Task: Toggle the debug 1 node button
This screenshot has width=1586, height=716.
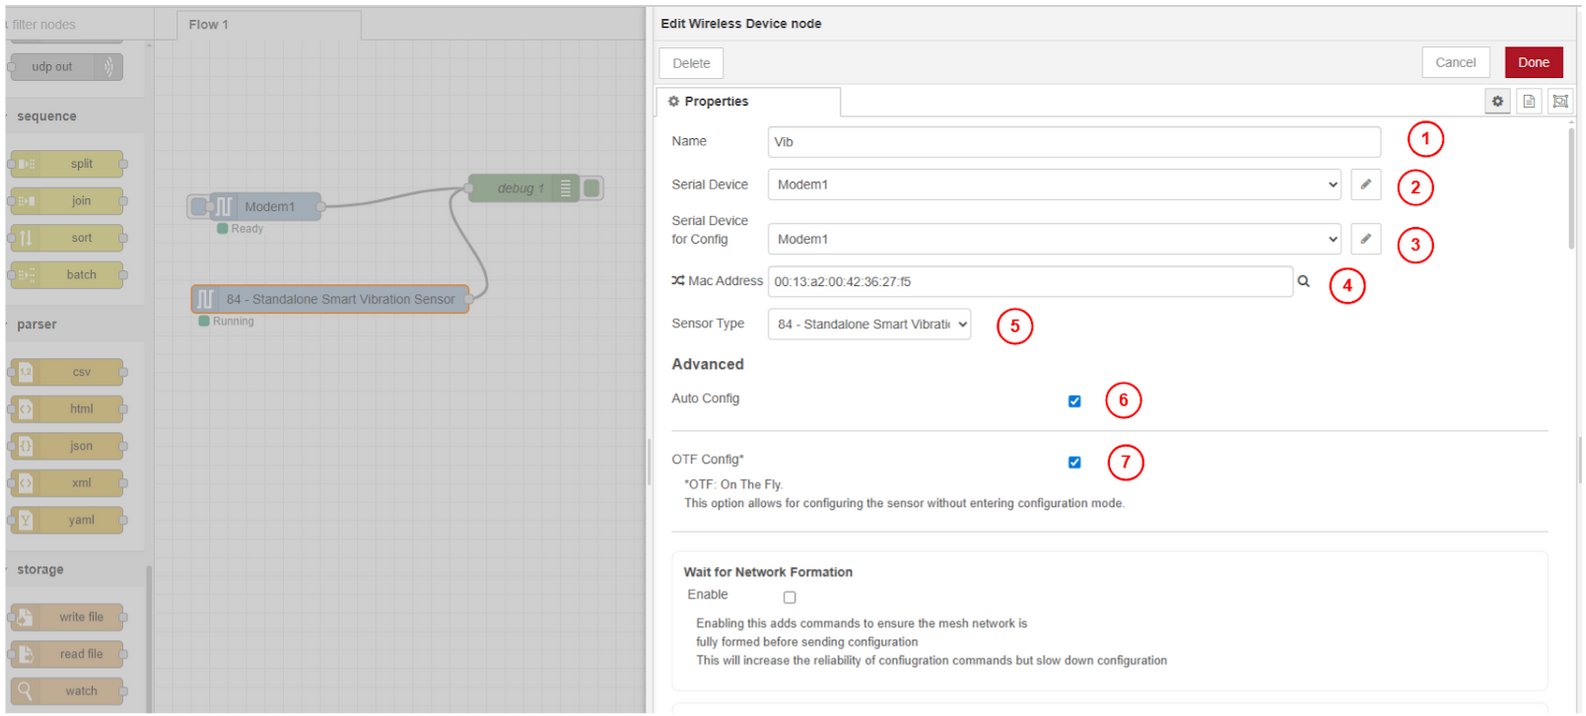Action: (592, 188)
